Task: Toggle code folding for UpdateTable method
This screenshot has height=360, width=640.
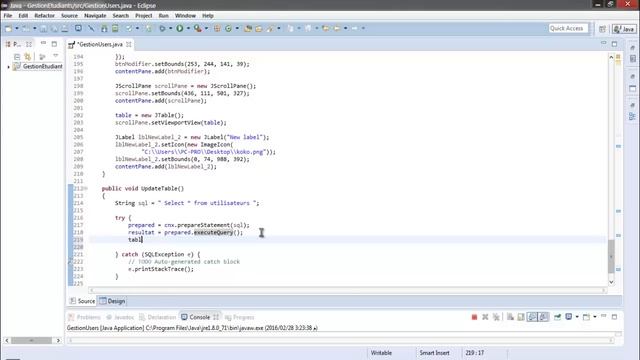Action: [86, 189]
